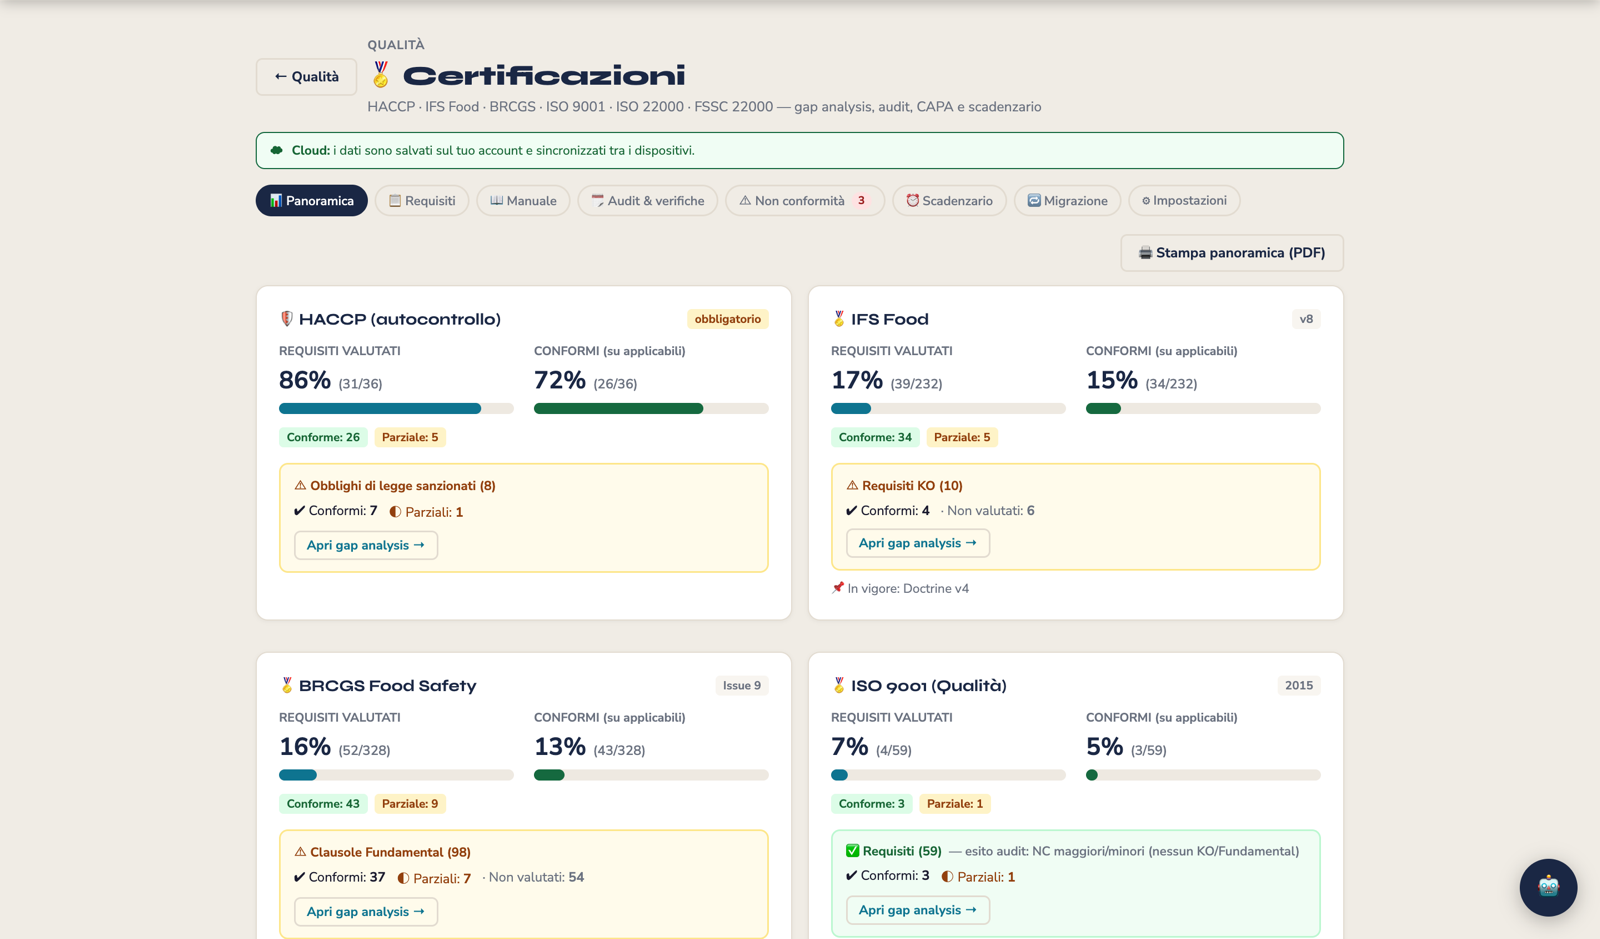Click the medal icon next to BRCGS Food Safety
The height and width of the screenshot is (939, 1600).
pyautogui.click(x=286, y=685)
